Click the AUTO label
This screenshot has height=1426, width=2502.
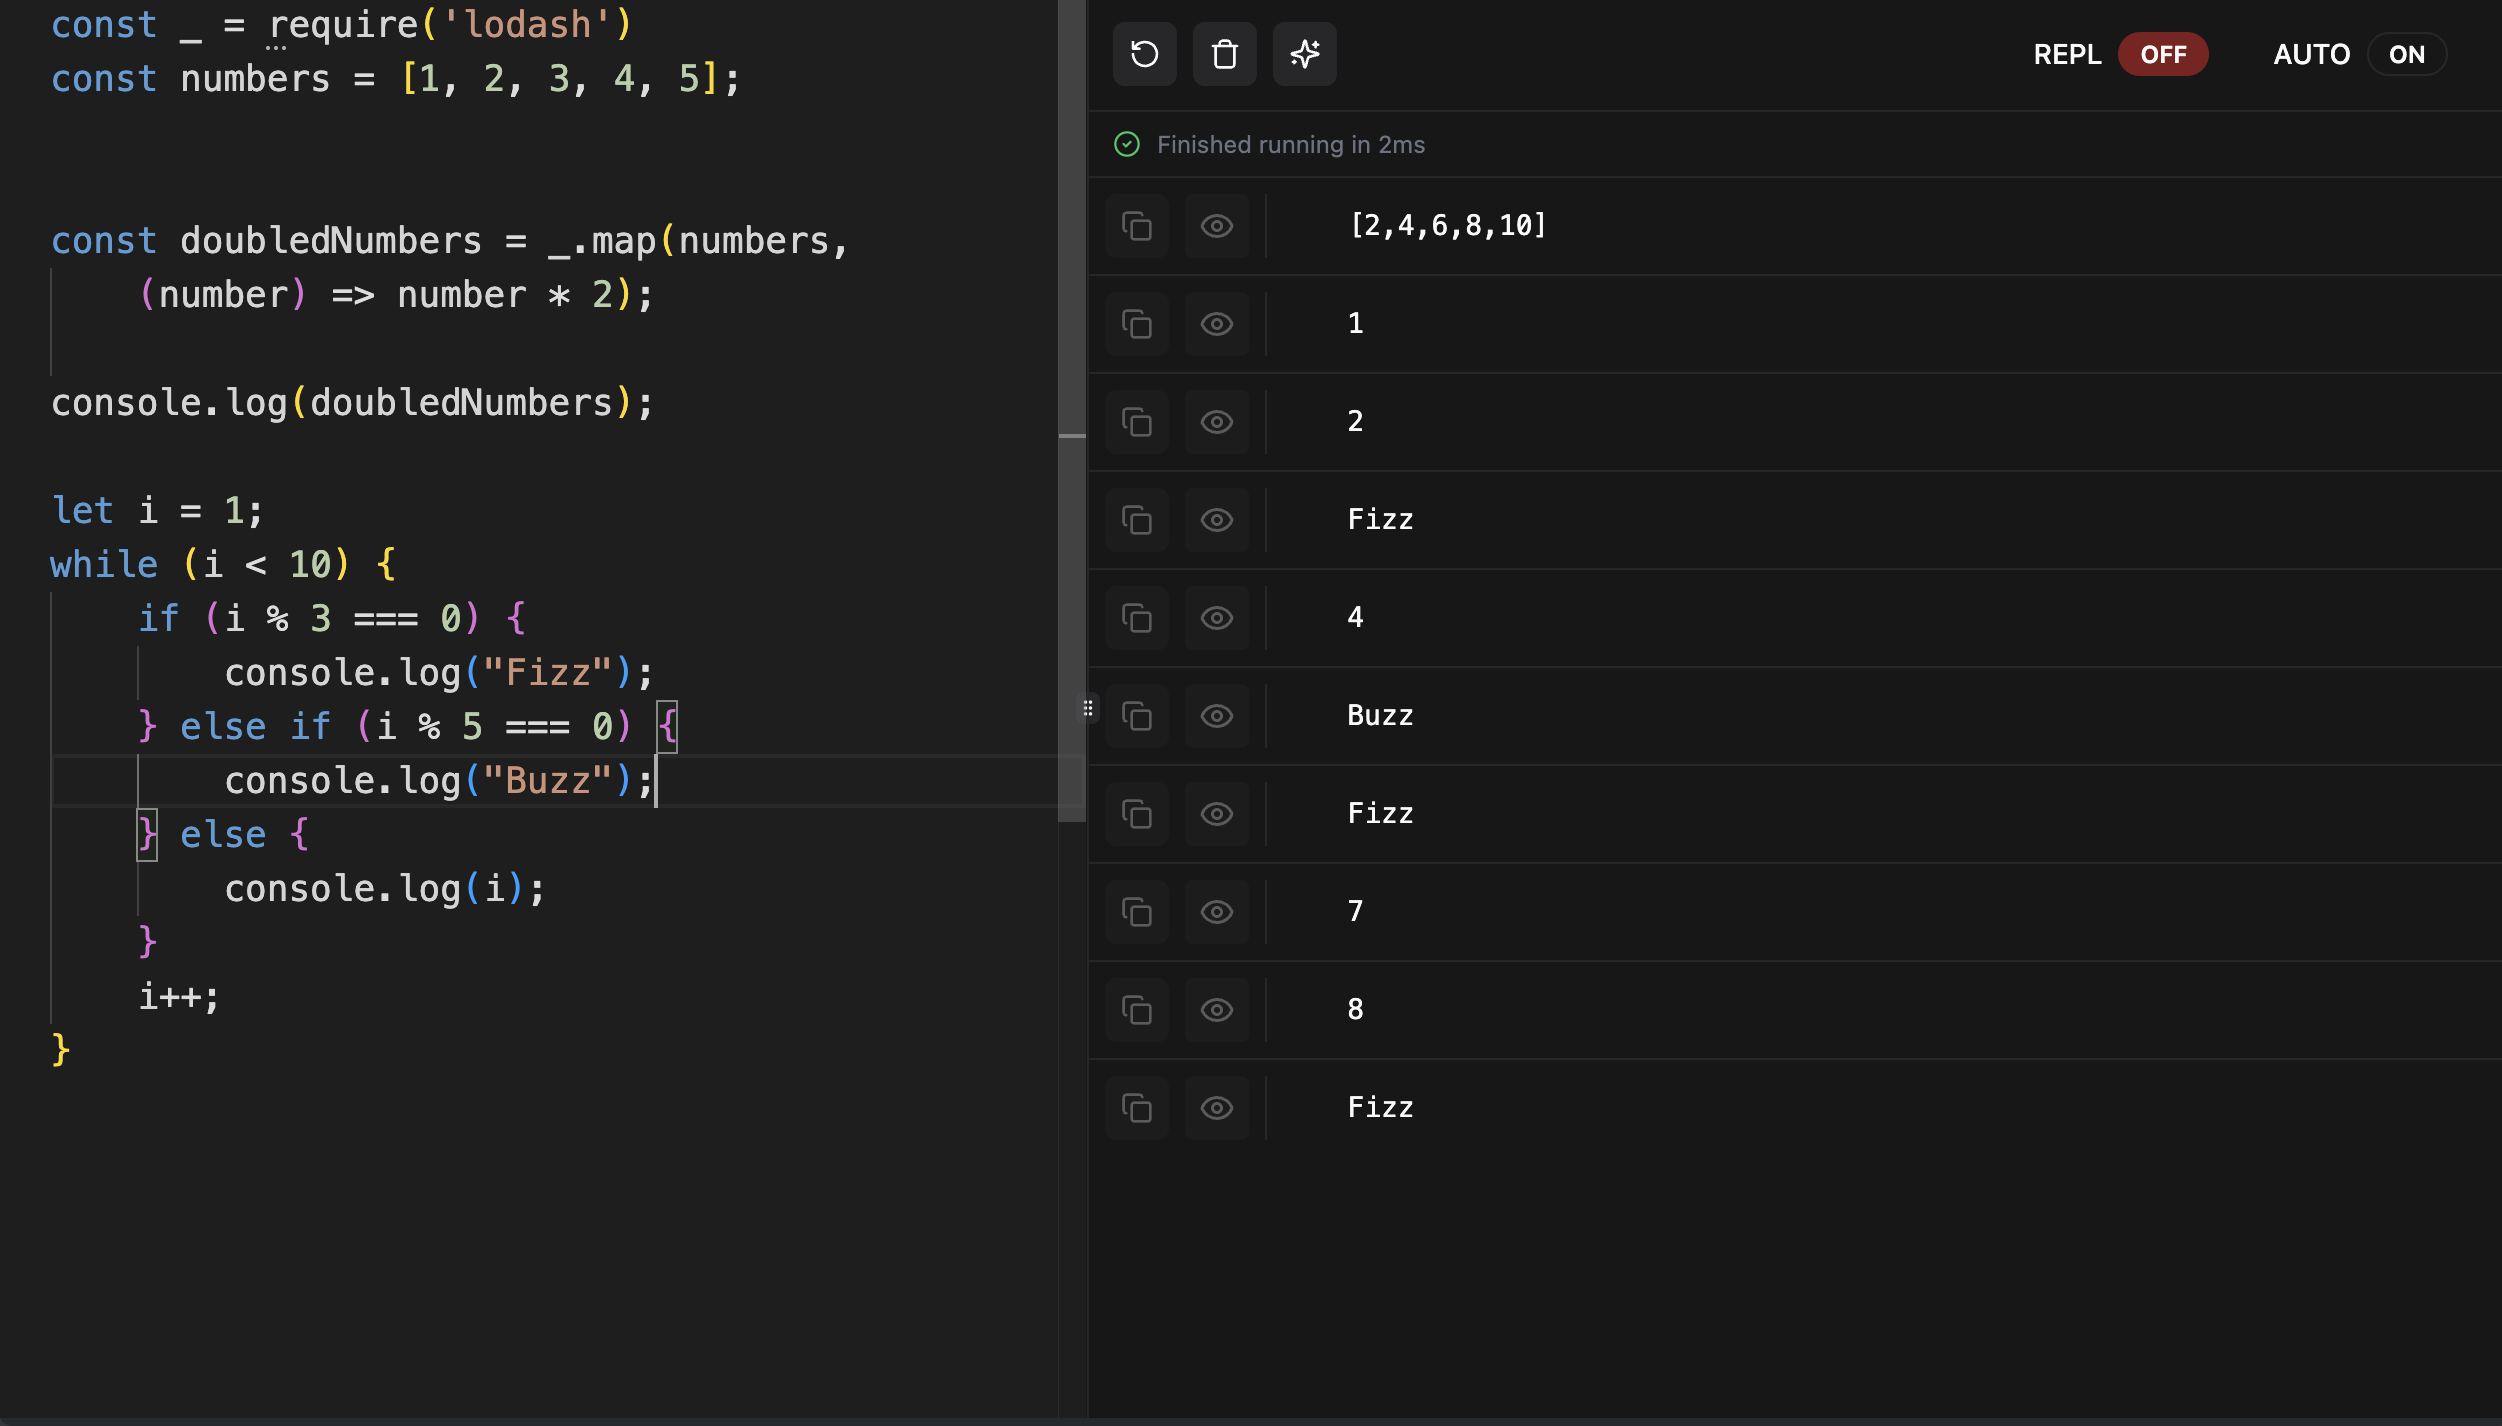click(x=2311, y=54)
